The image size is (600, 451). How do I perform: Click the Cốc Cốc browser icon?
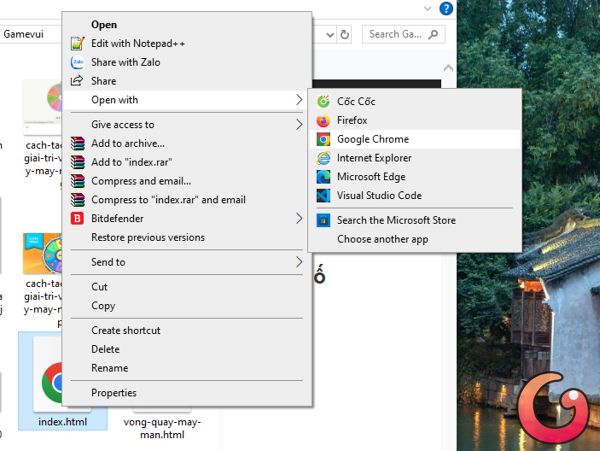(323, 101)
